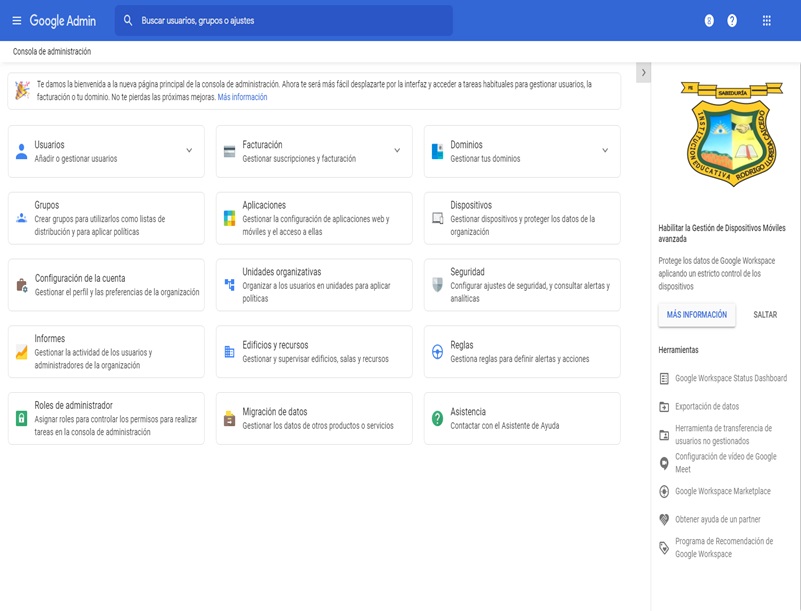This screenshot has height=611, width=801.
Task: Click the Edificios y recursos icon
Action: 229,352
